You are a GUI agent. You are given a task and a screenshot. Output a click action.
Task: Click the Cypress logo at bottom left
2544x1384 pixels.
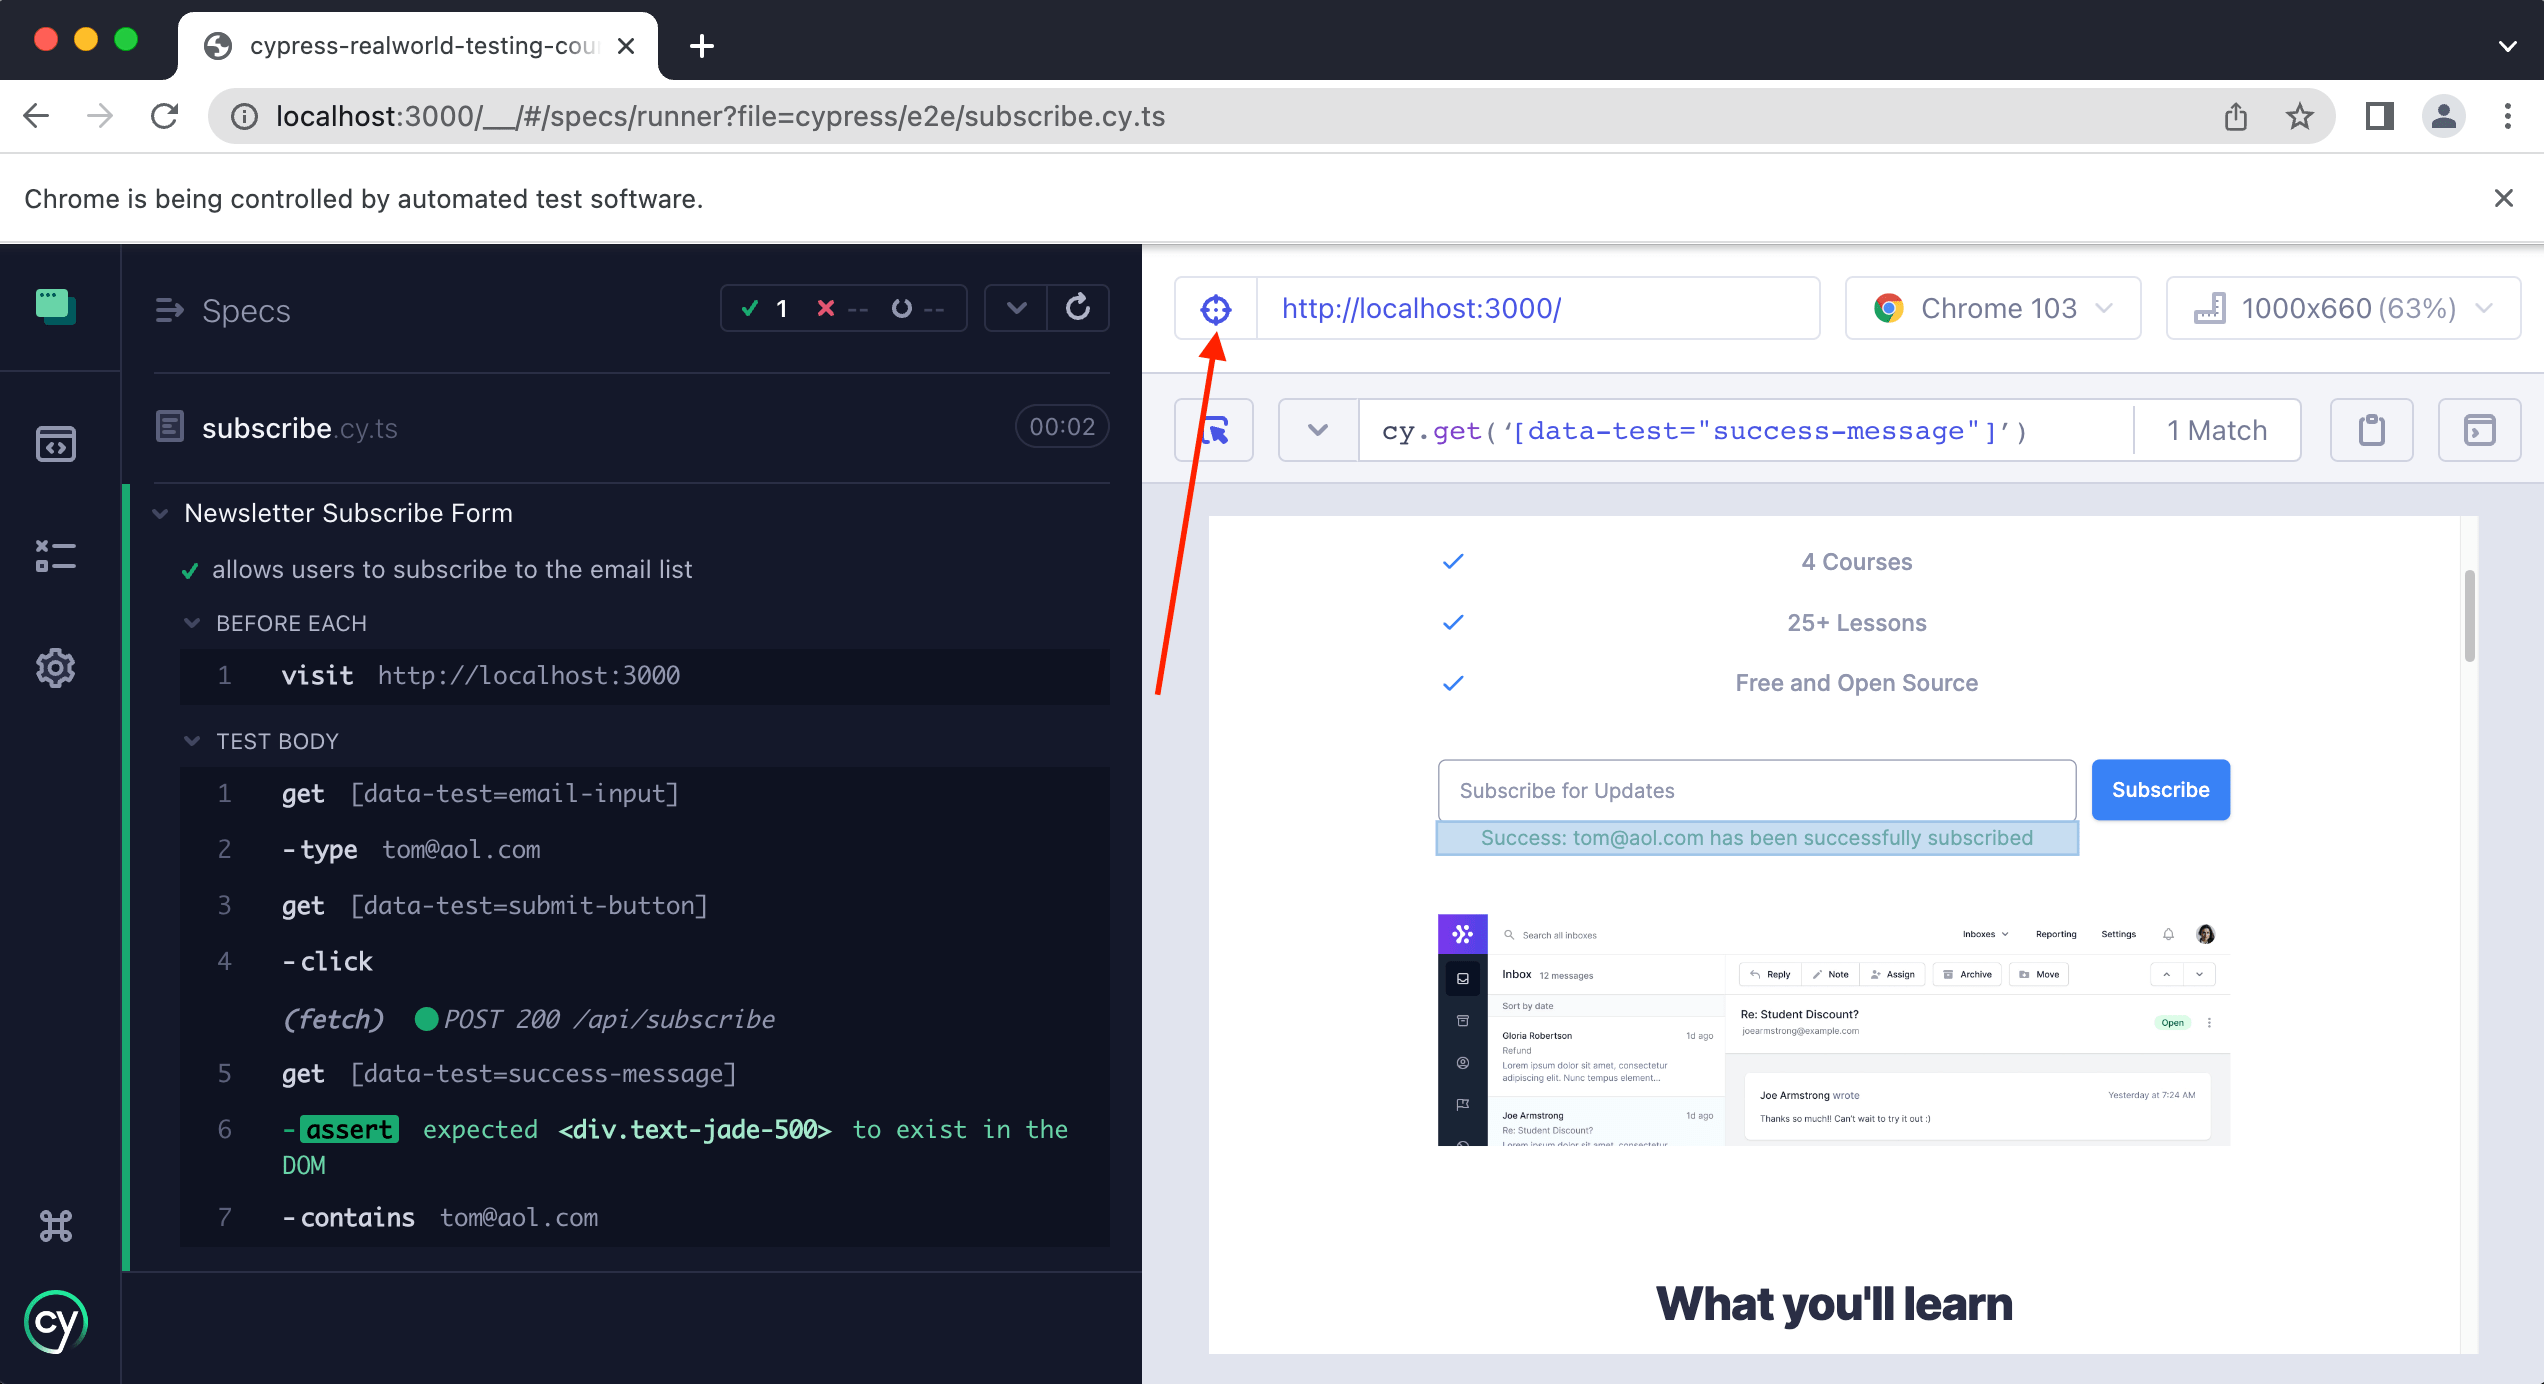point(56,1321)
